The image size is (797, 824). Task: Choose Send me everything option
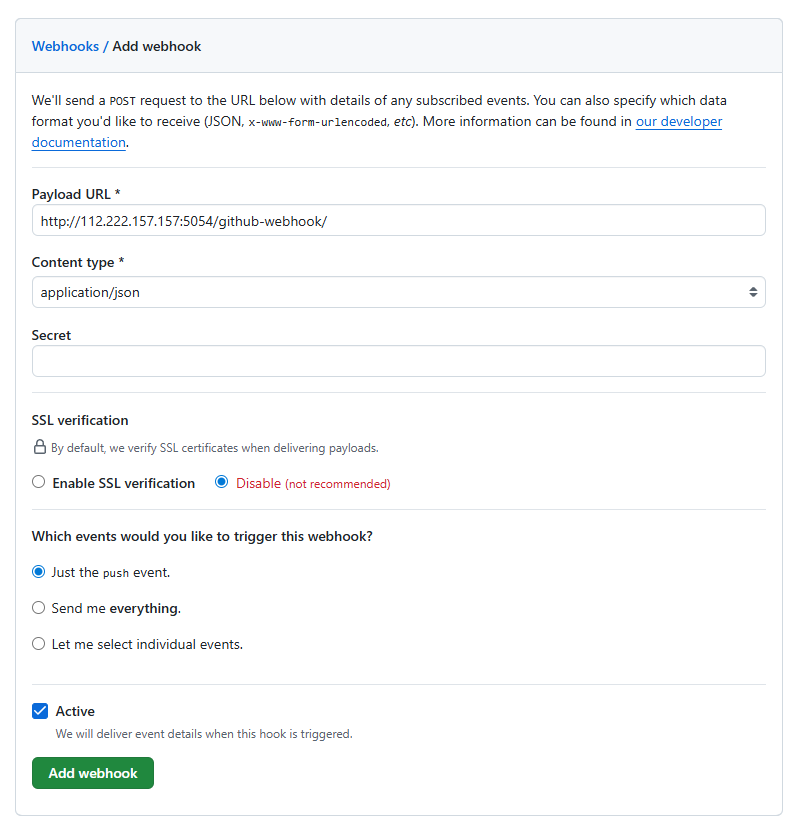[38, 608]
